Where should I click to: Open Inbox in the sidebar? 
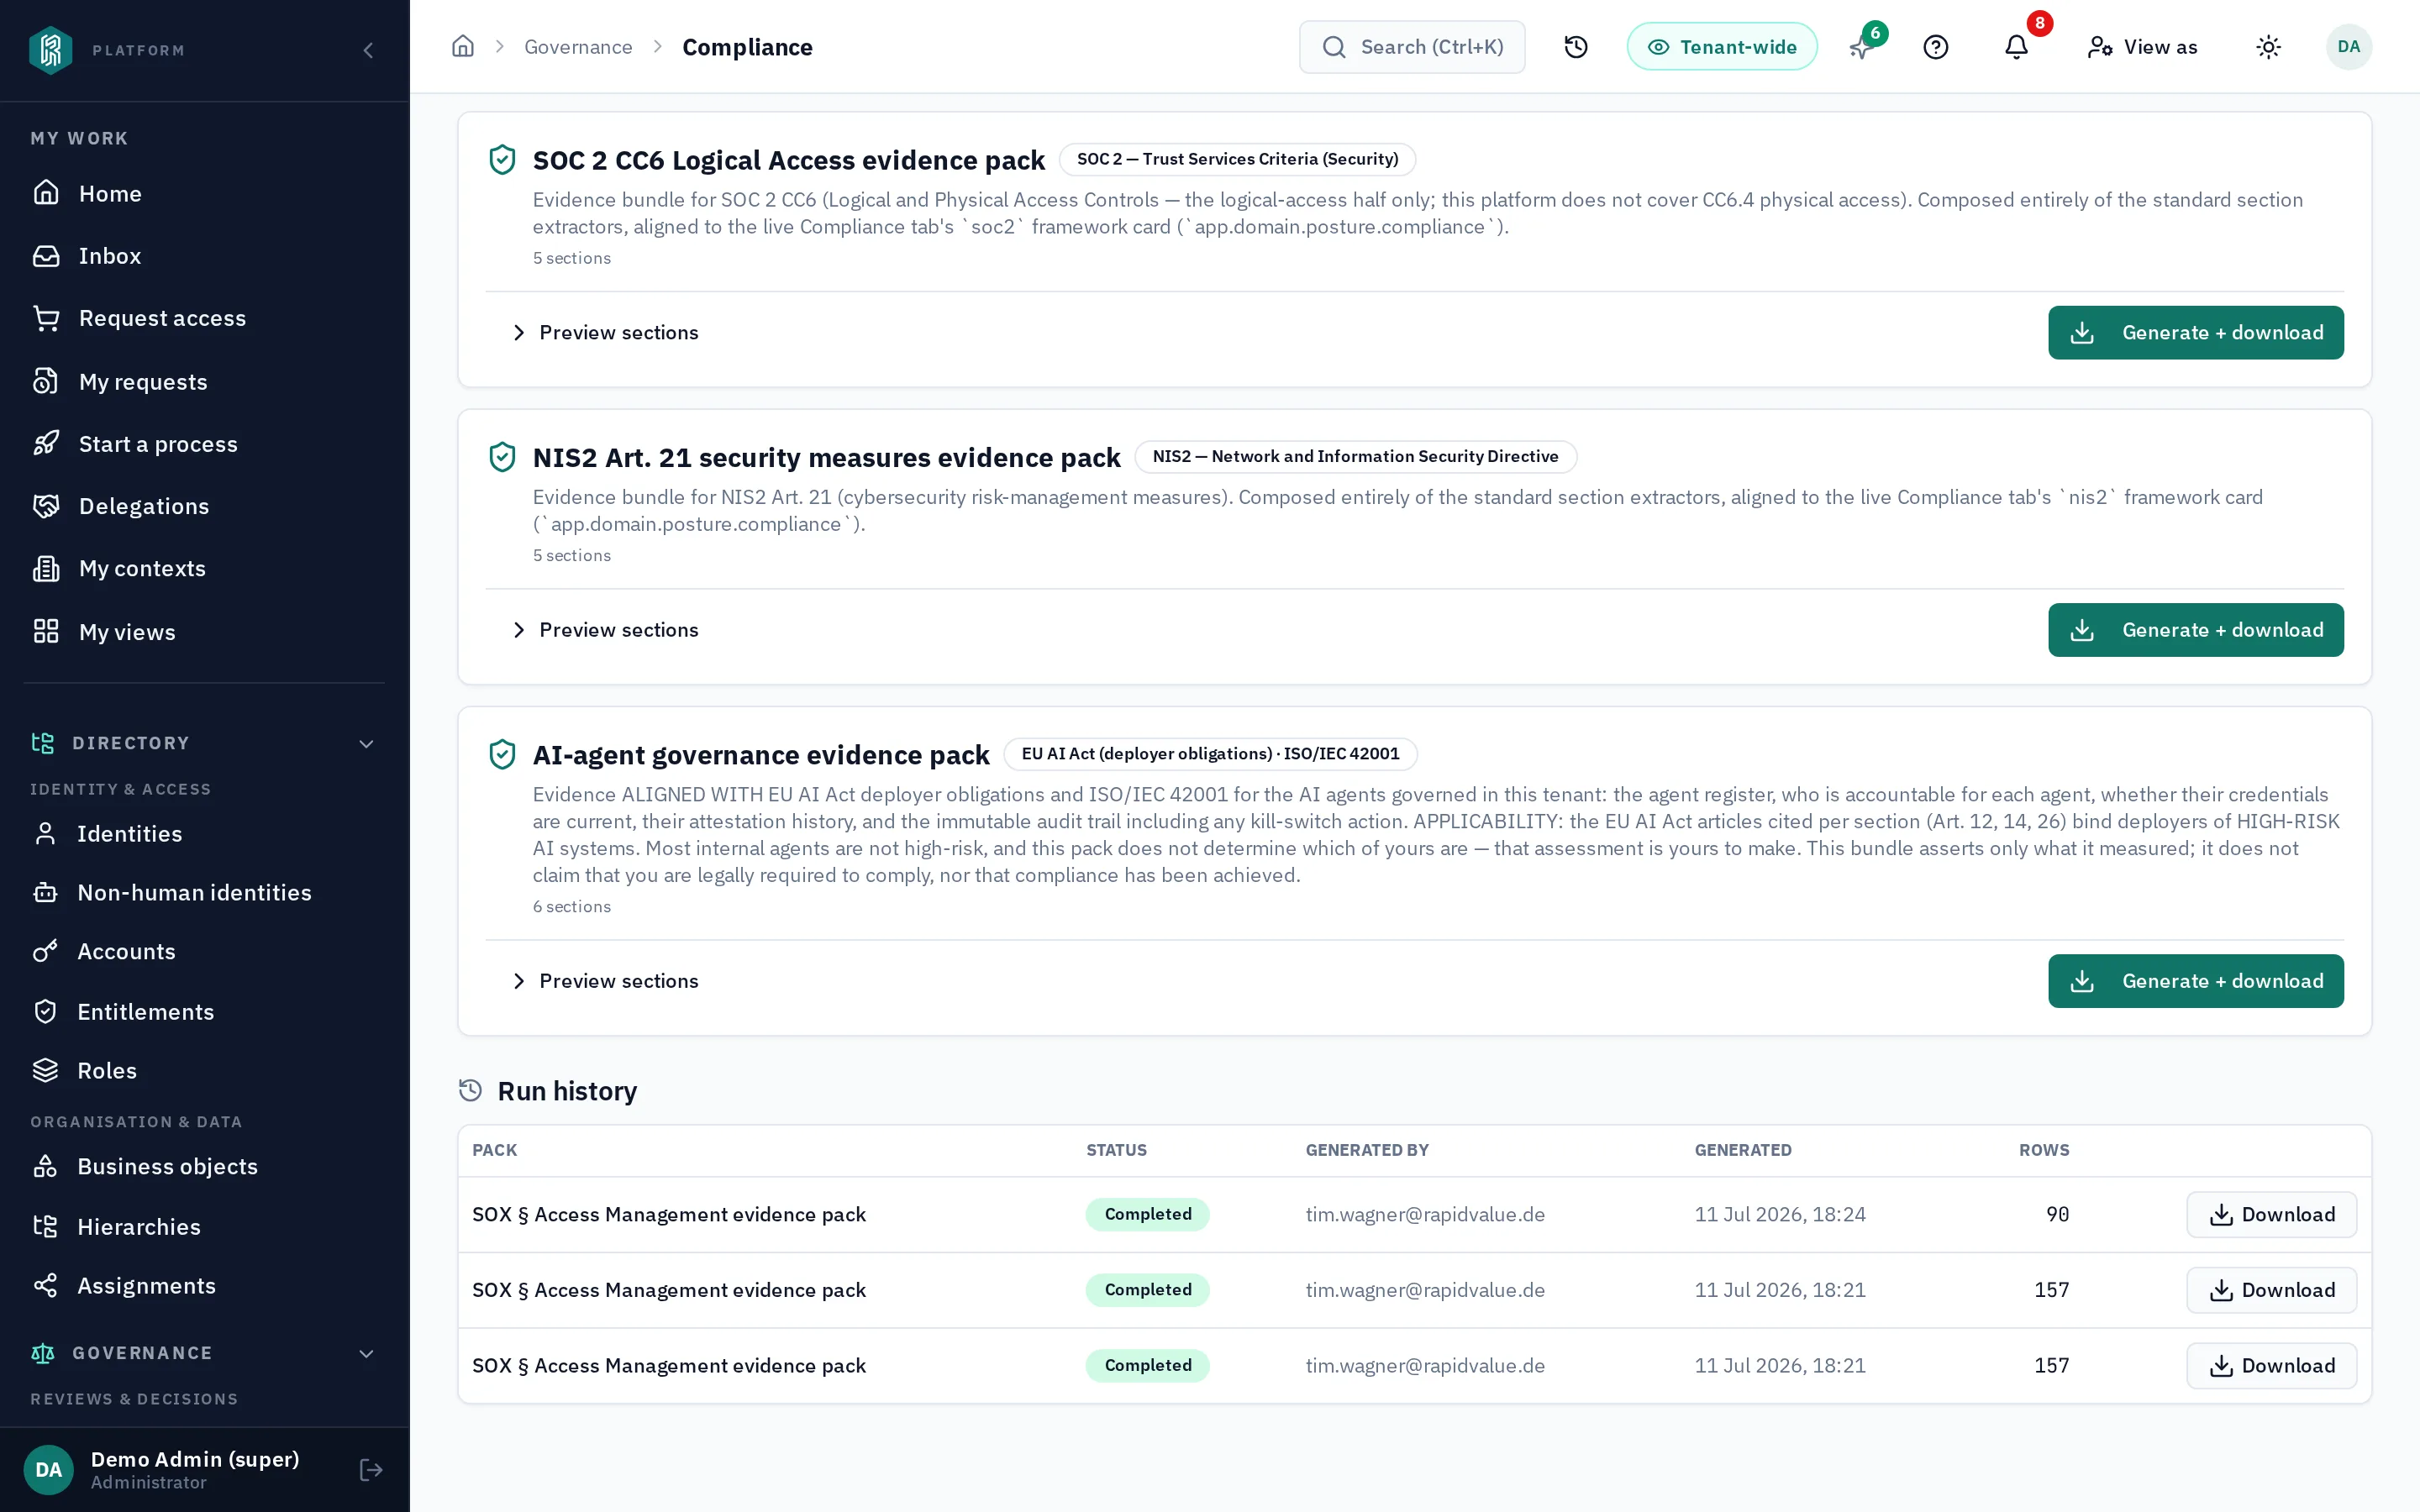pyautogui.click(x=204, y=256)
